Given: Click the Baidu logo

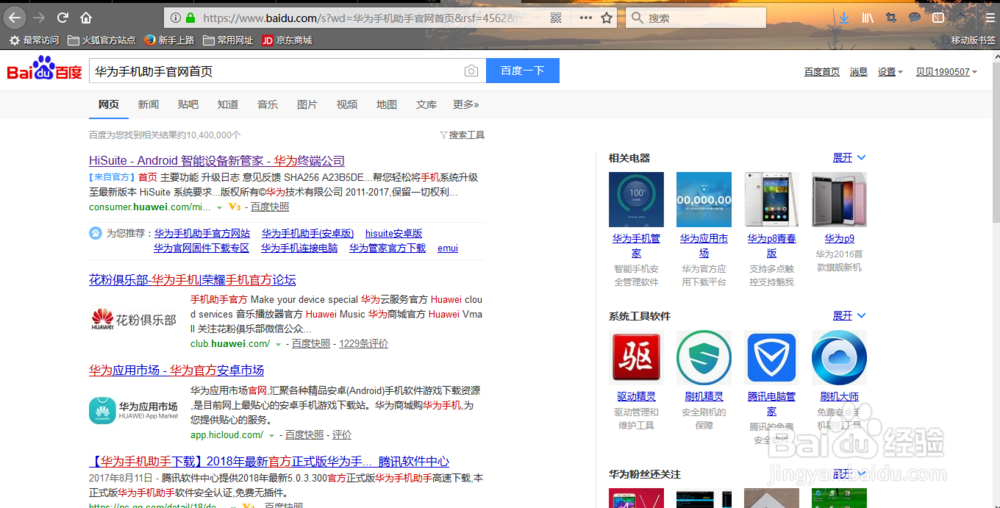Looking at the screenshot, I should [44, 69].
